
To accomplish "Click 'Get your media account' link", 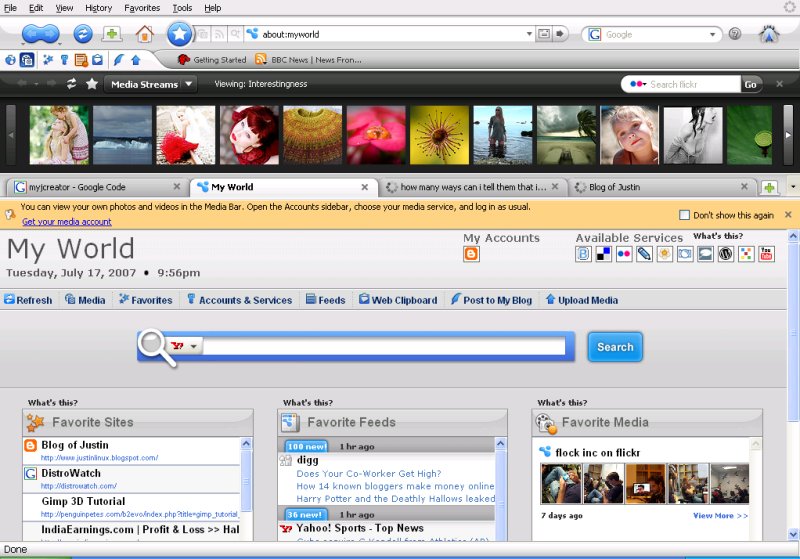I will click(66, 222).
